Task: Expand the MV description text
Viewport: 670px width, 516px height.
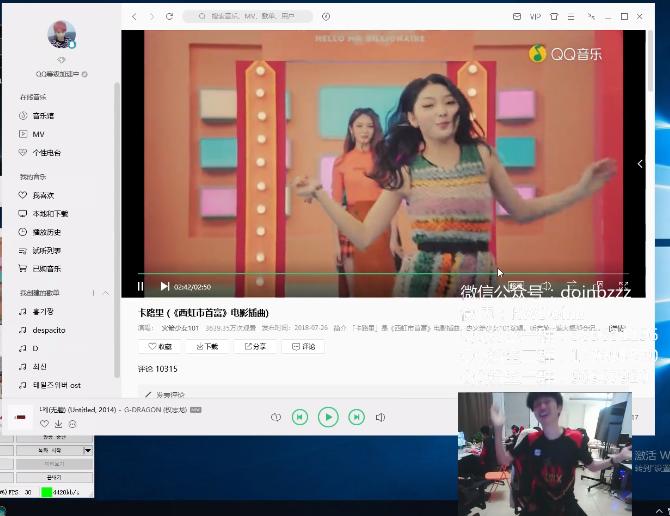Action: click(616, 328)
